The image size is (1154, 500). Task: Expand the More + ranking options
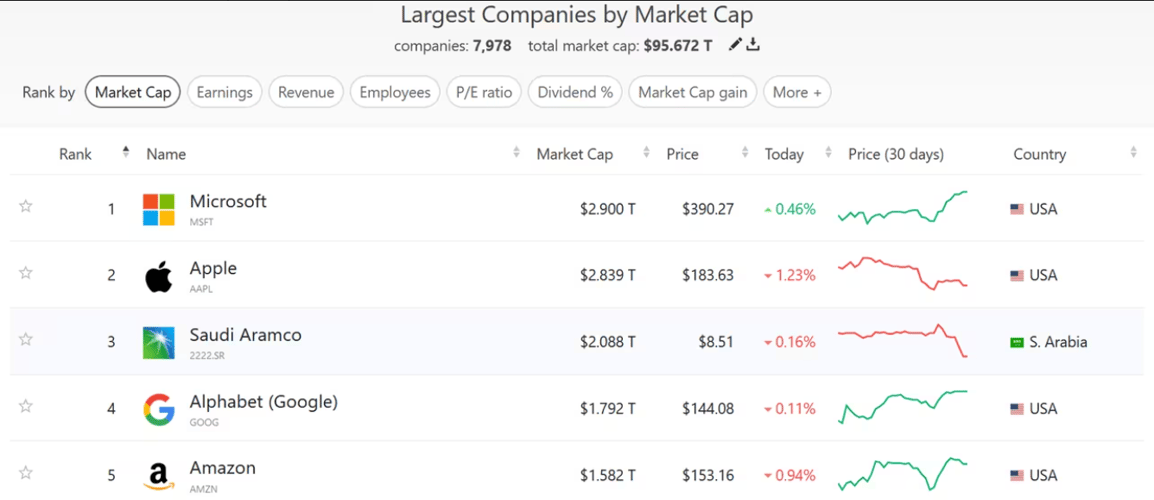click(797, 92)
